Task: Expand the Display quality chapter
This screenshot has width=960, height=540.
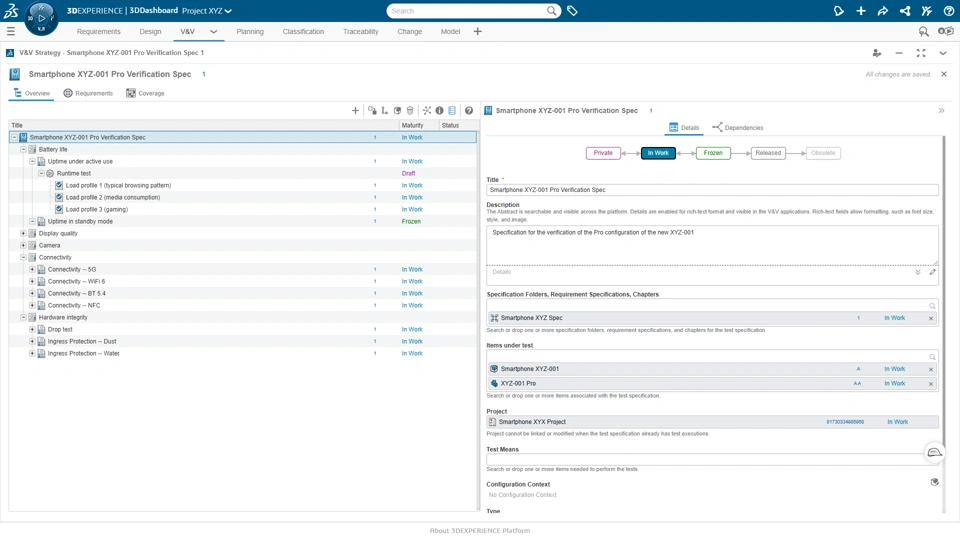Action: click(x=23, y=233)
